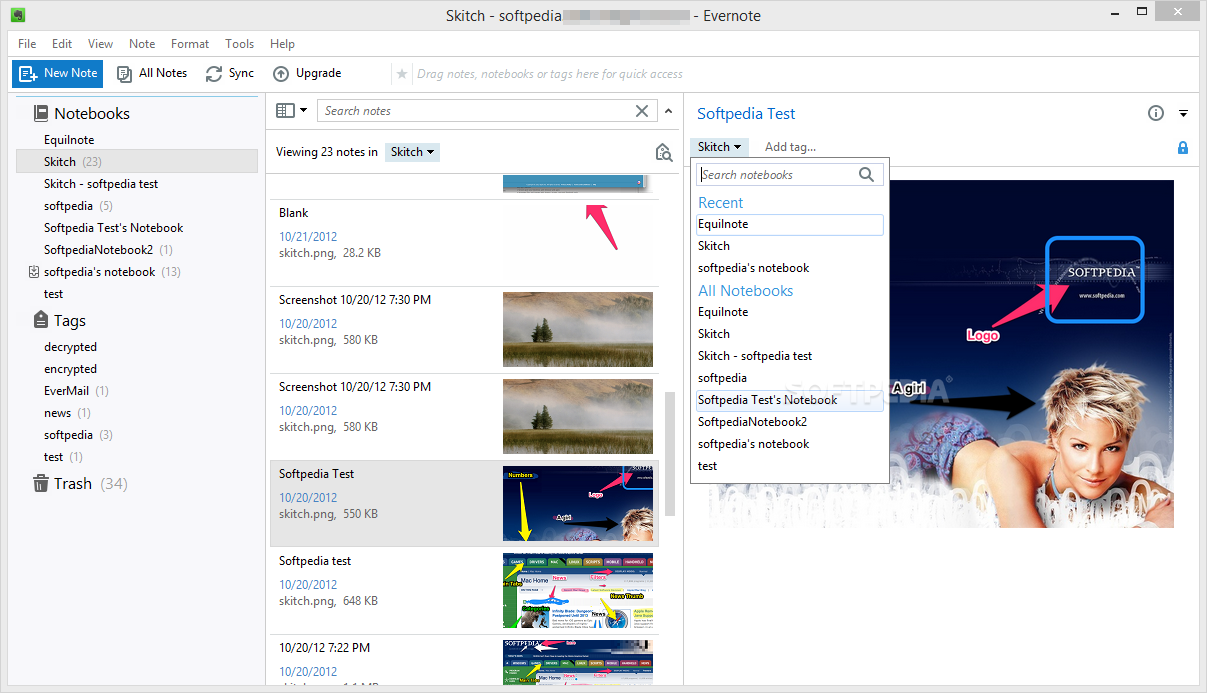Open All Notes view
The image size is (1207, 693).
(x=152, y=73)
